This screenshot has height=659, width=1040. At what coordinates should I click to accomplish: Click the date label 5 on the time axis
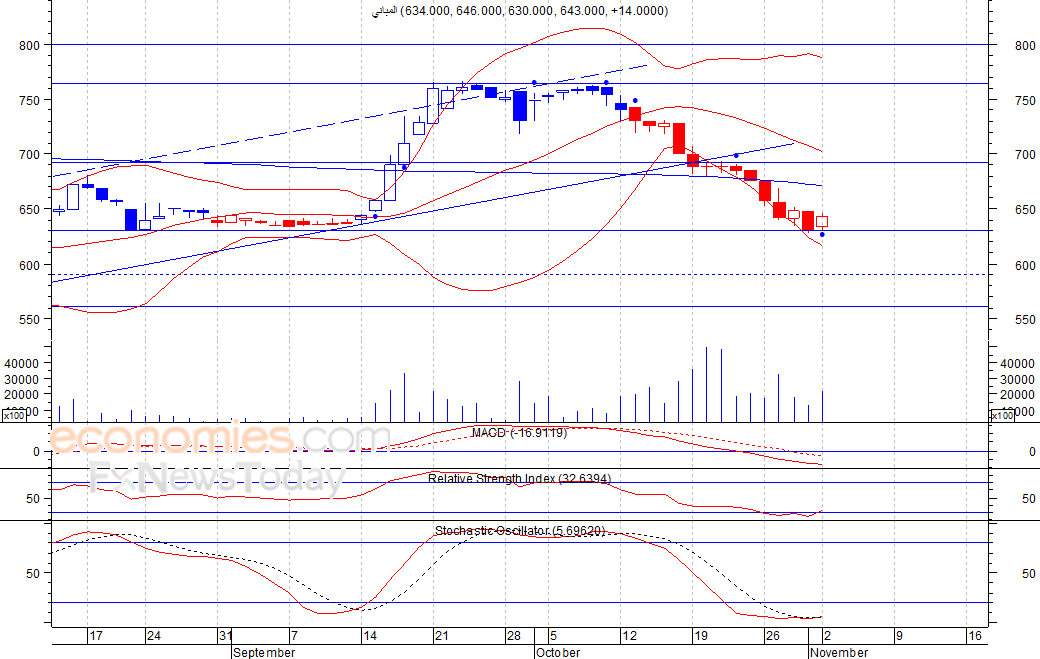point(553,636)
